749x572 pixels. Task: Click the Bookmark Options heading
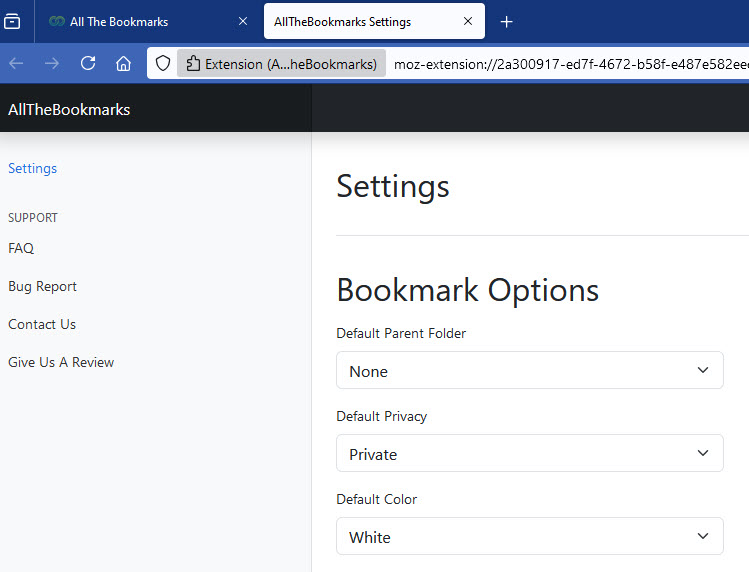[x=468, y=290]
